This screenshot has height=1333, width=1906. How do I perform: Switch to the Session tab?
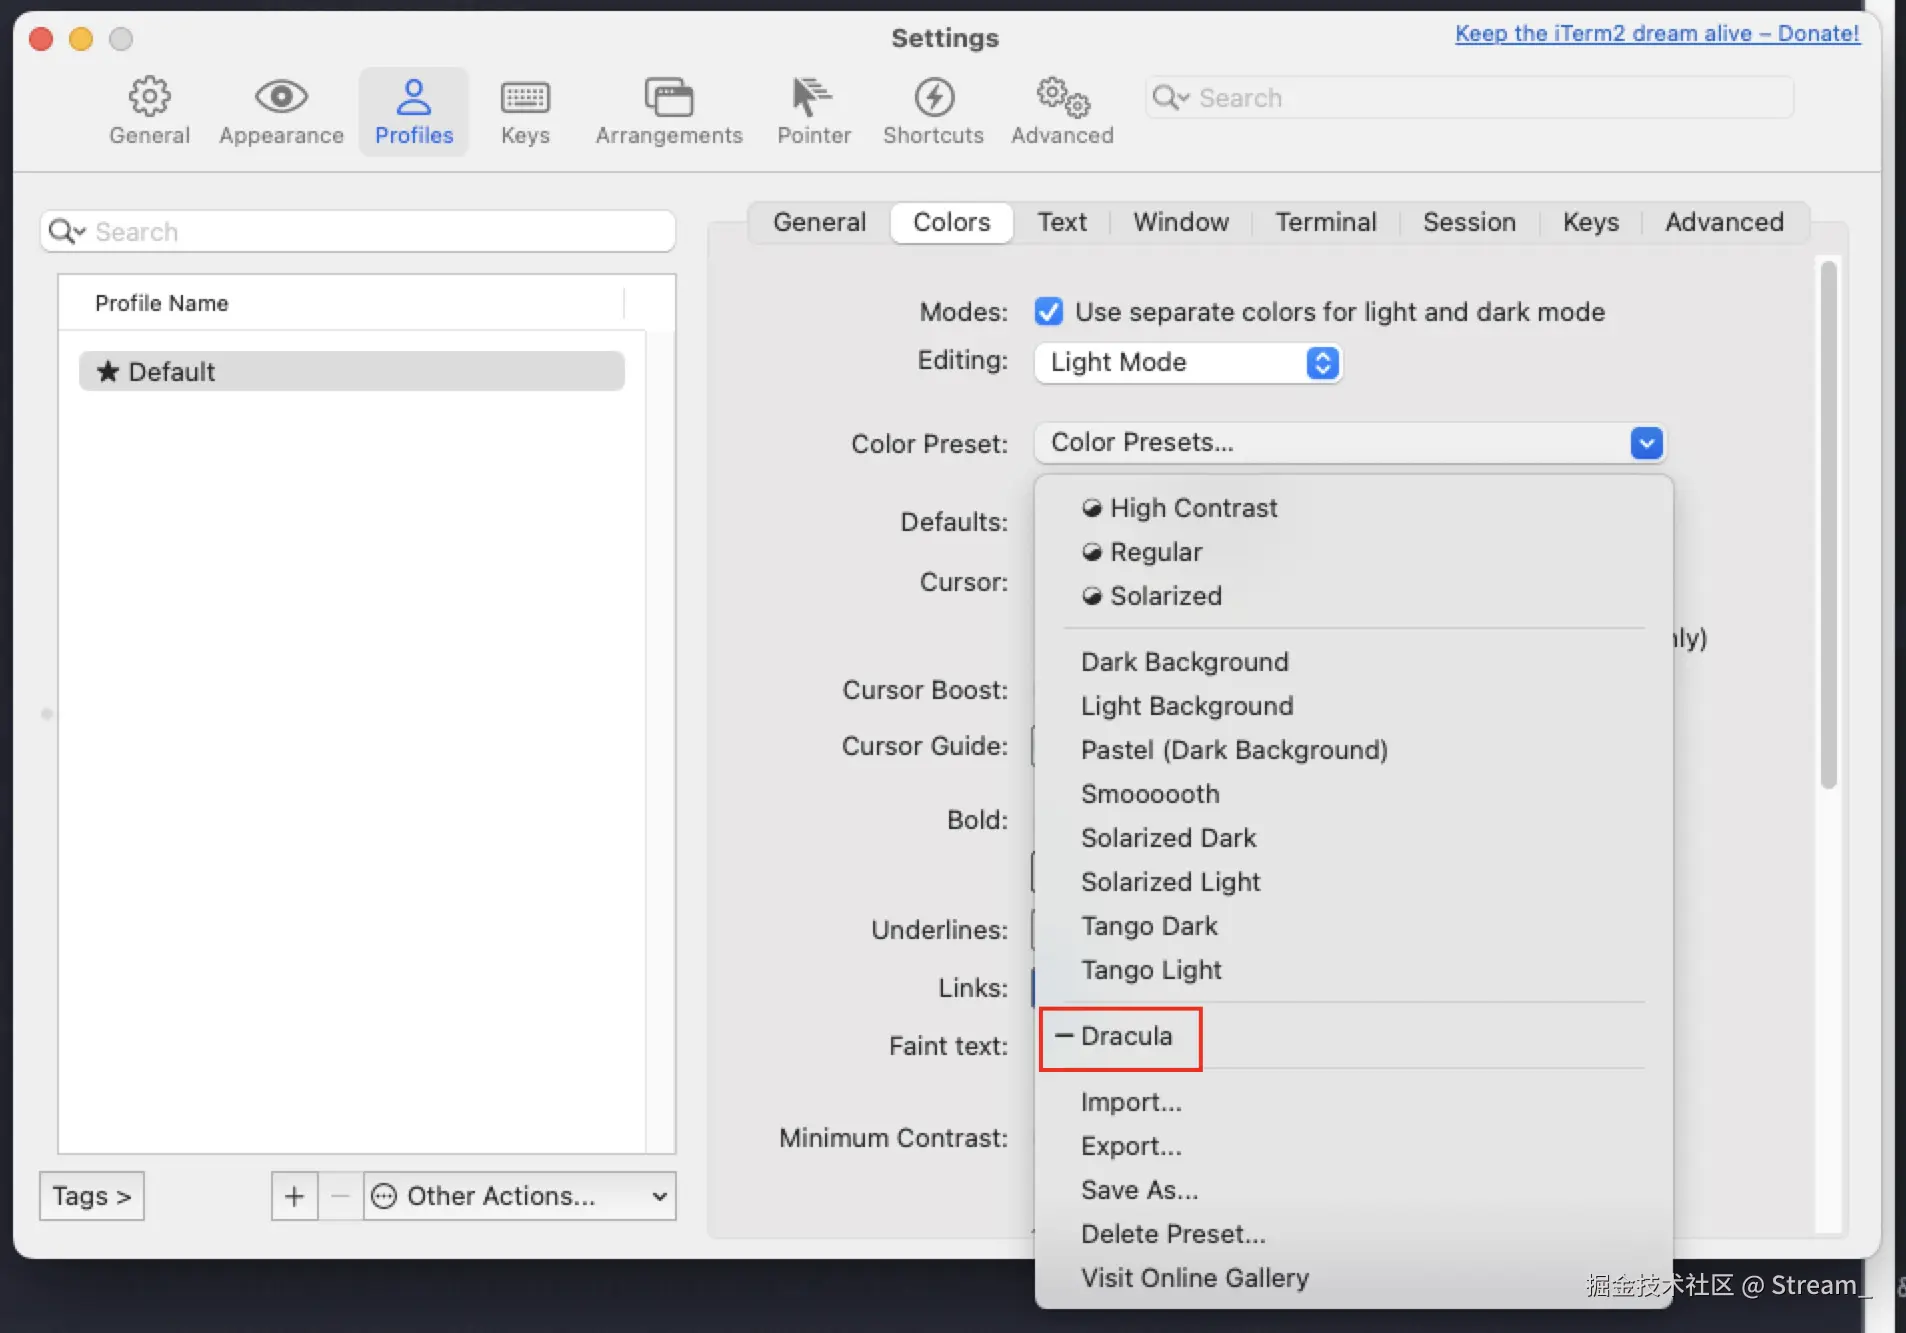pos(1469,222)
